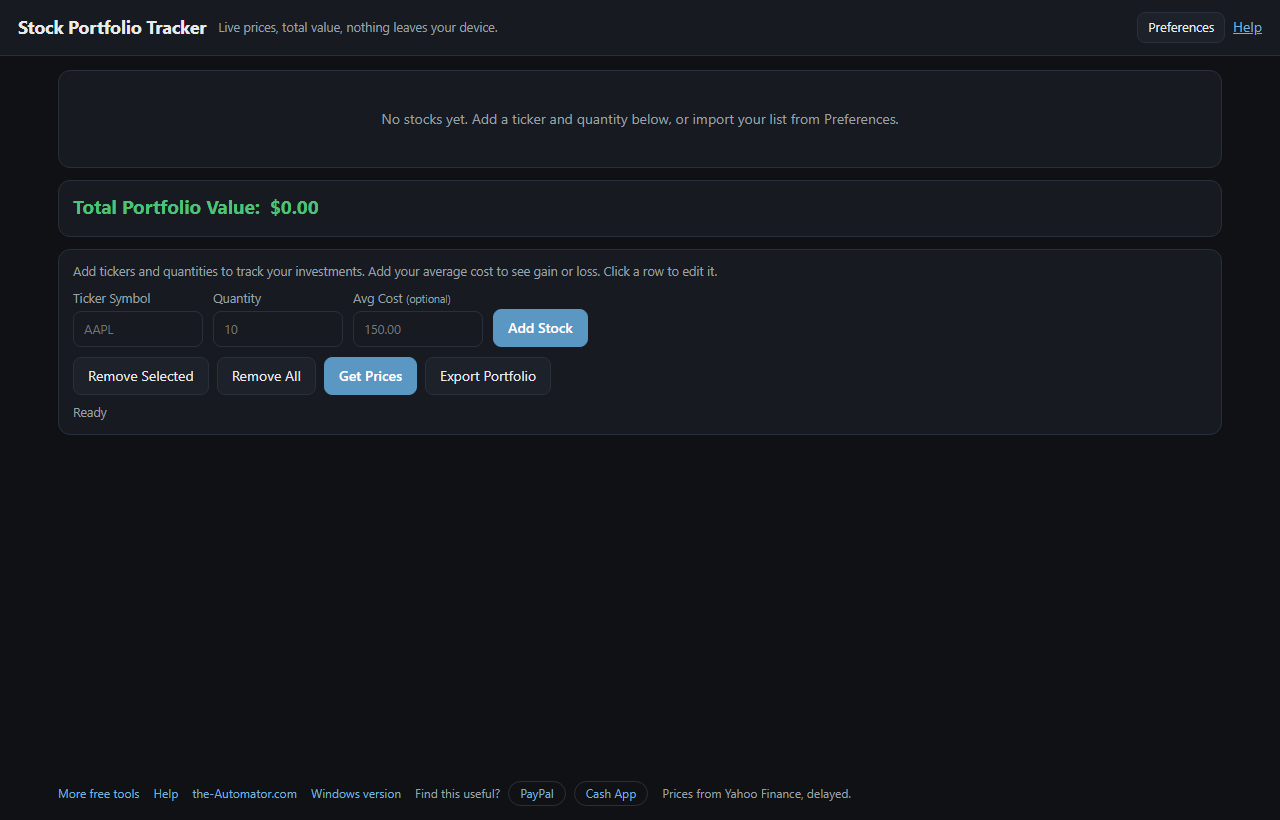Image resolution: width=1280 pixels, height=820 pixels.
Task: Open the More free tools link
Action: (99, 794)
